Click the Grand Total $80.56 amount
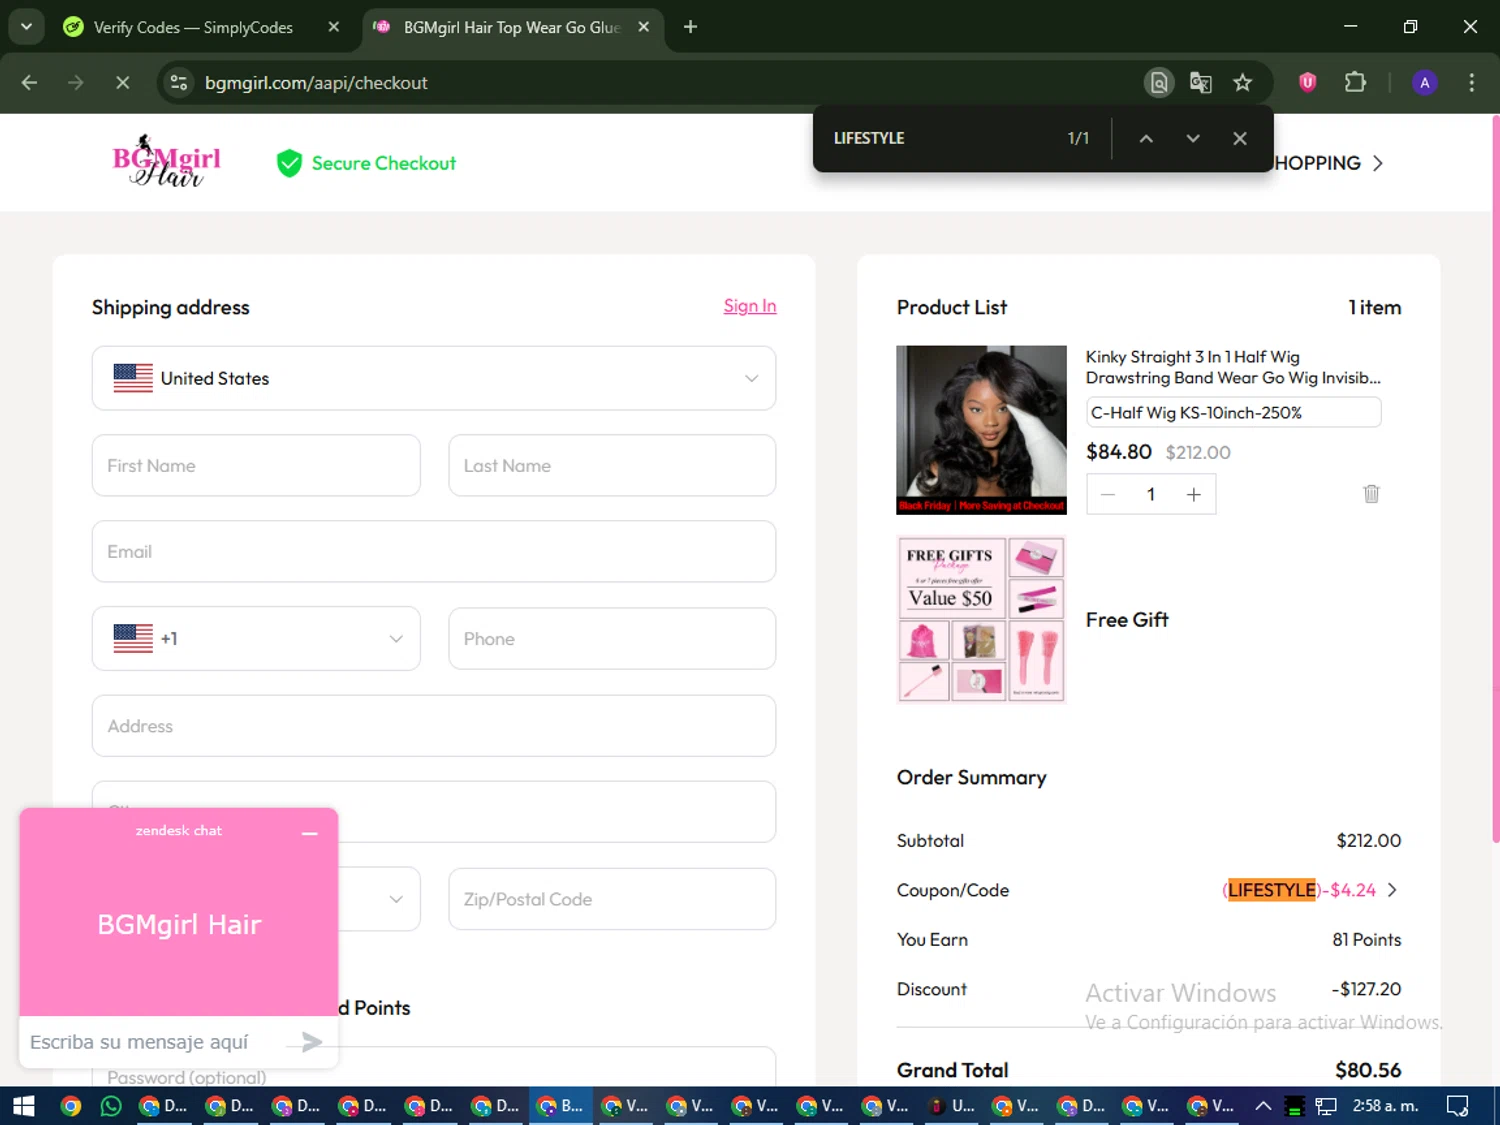The image size is (1500, 1125). pyautogui.click(x=1368, y=1070)
